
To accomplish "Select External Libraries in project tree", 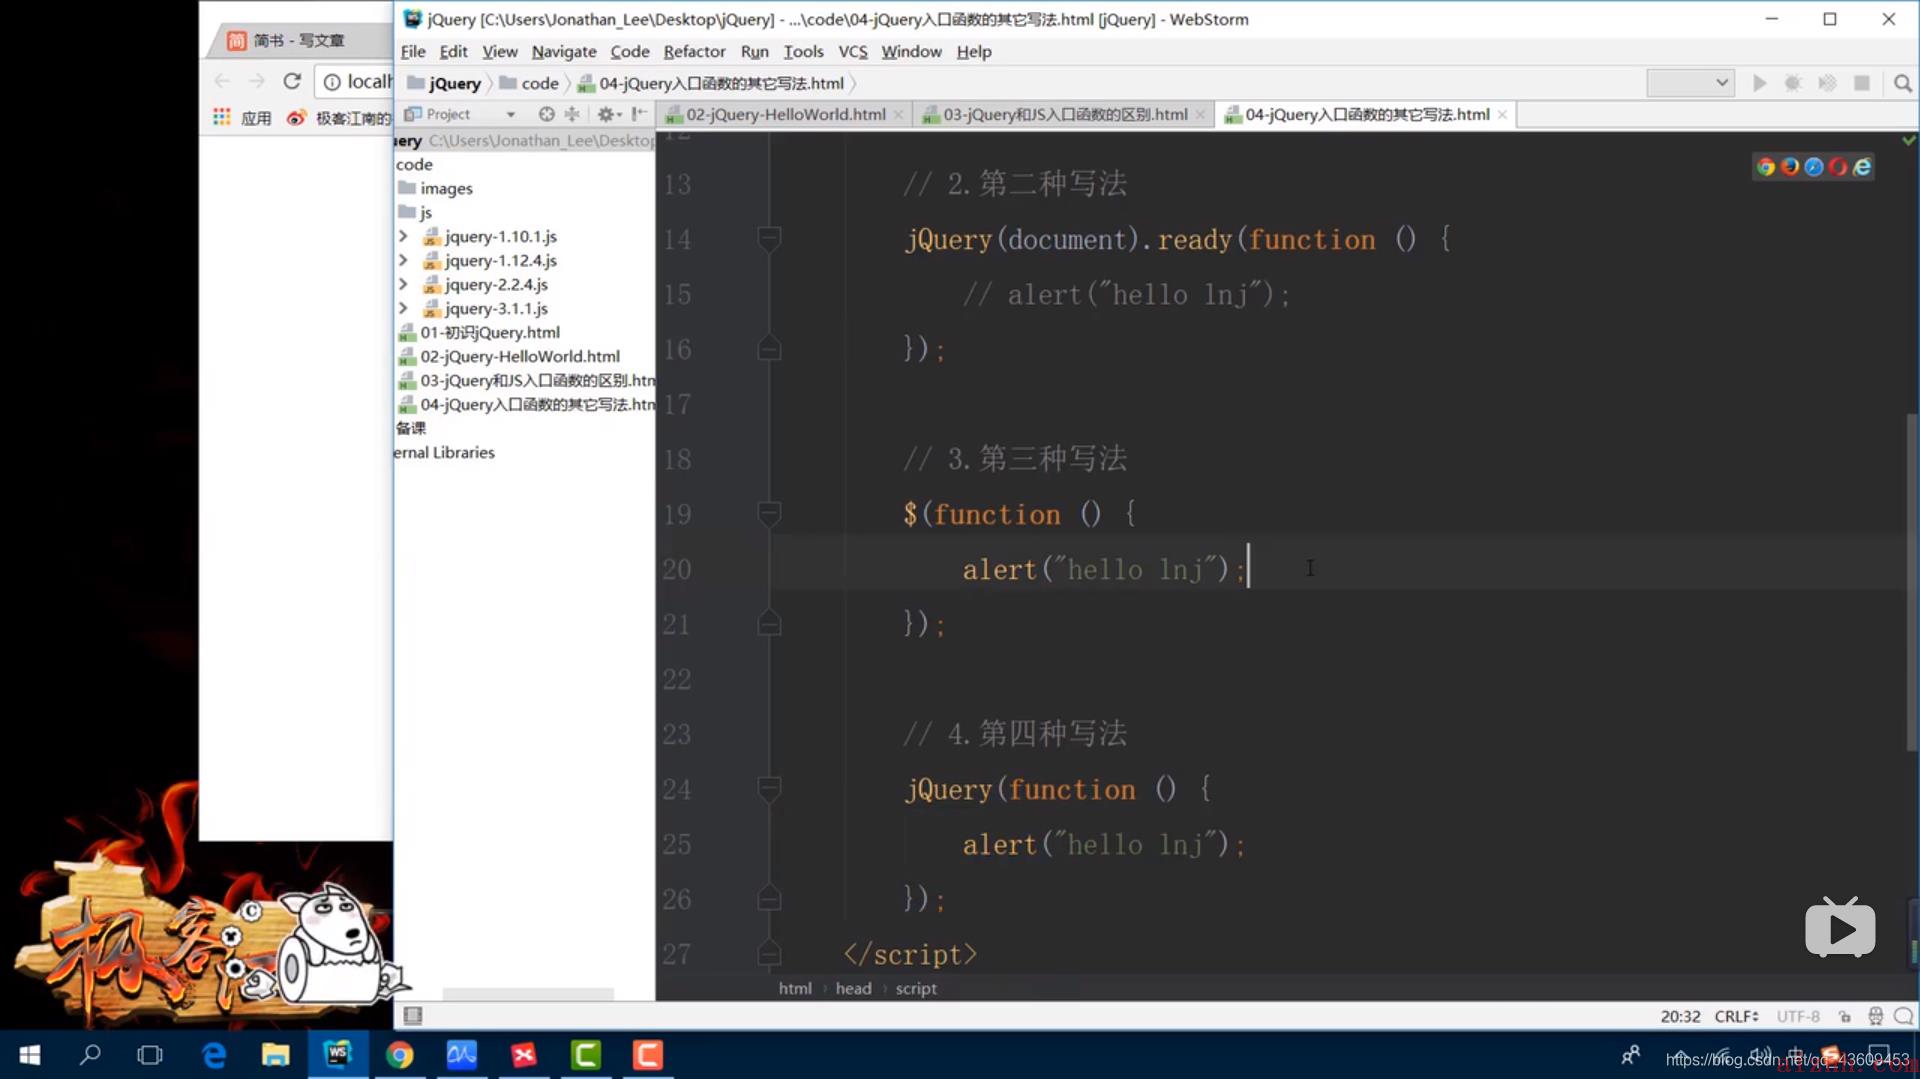I will point(444,452).
